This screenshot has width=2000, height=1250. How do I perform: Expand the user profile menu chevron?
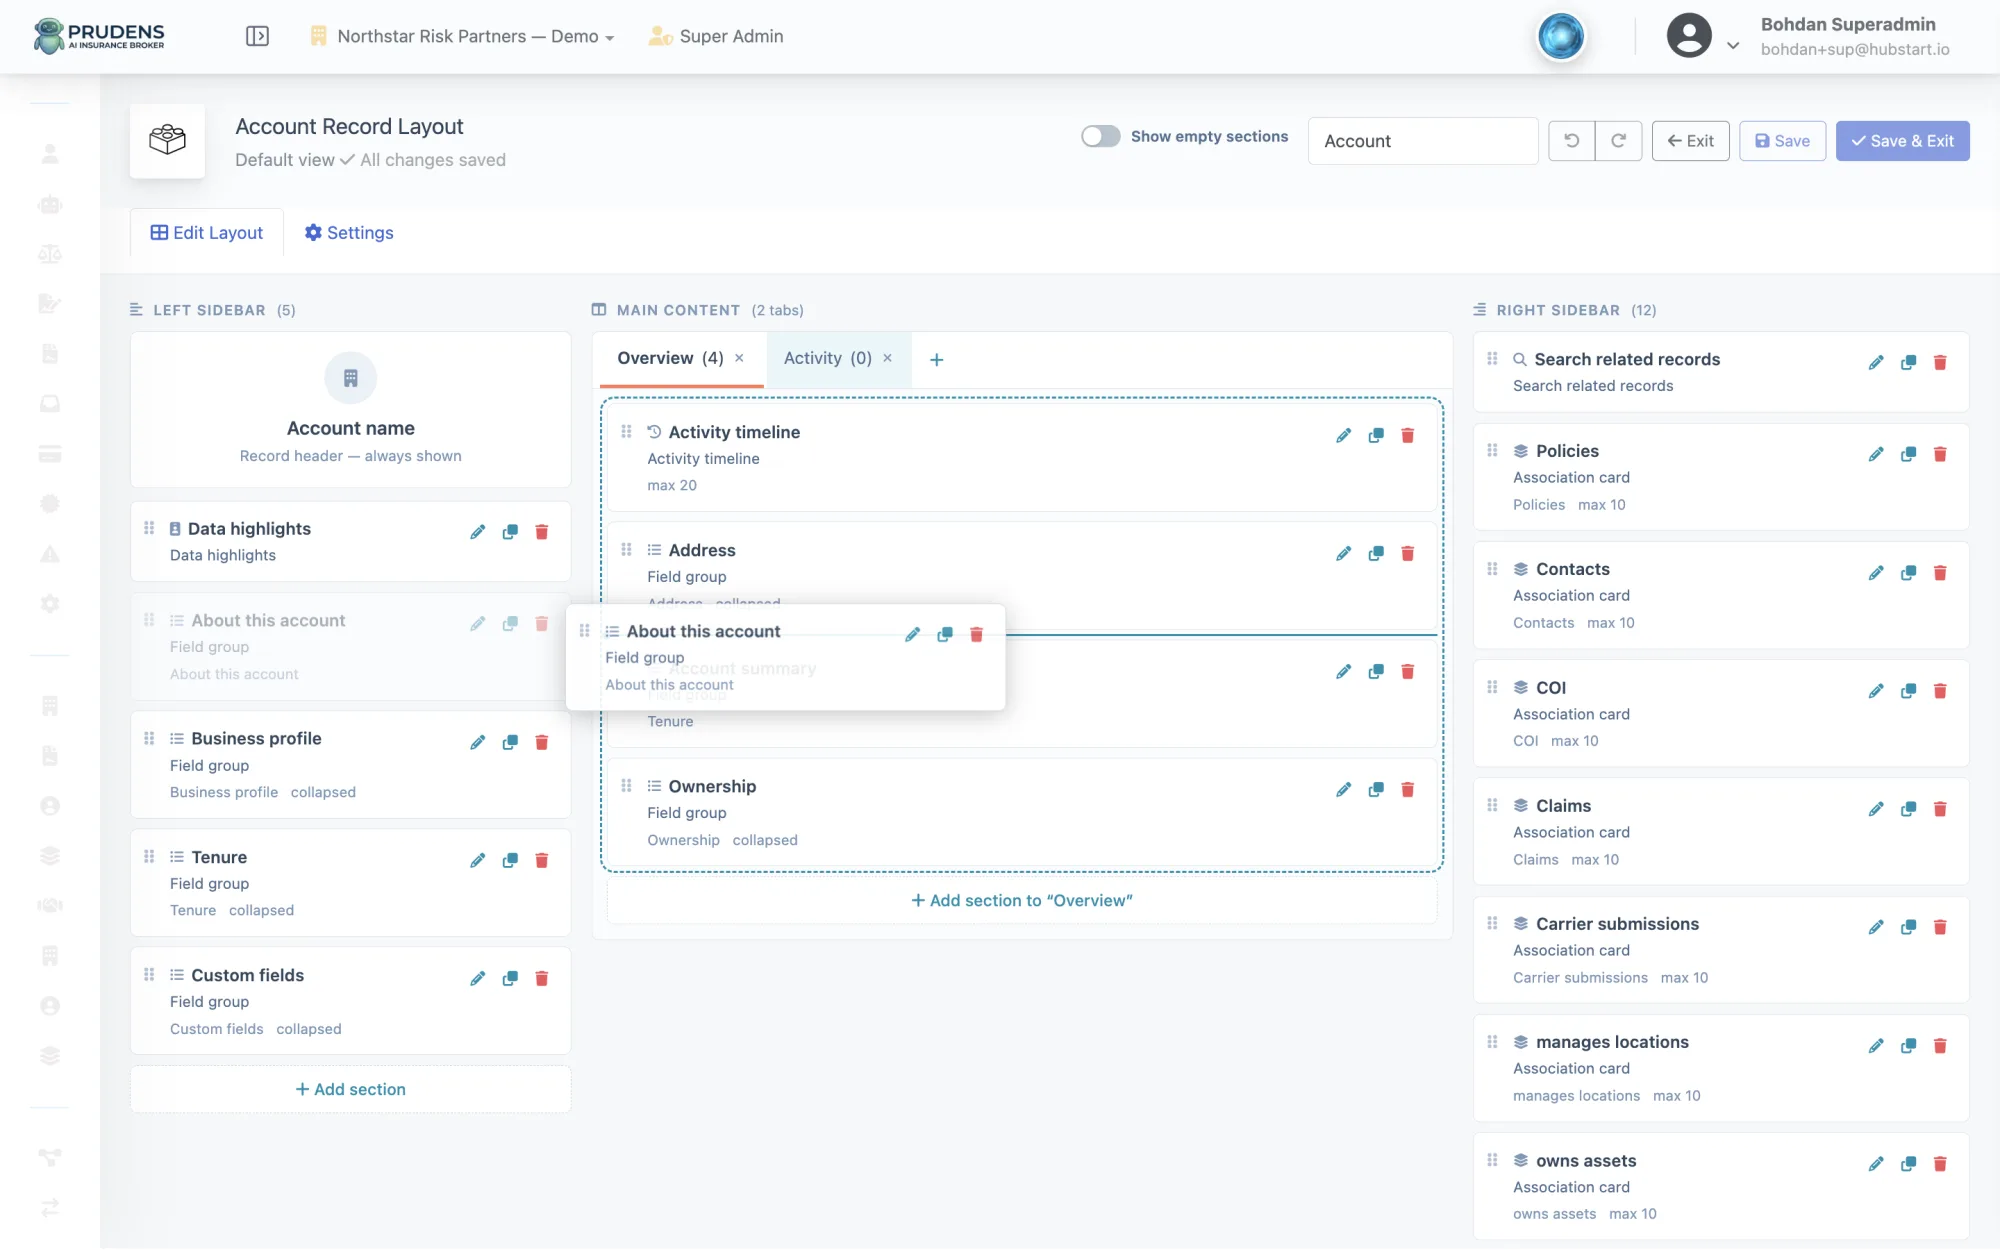tap(1733, 45)
